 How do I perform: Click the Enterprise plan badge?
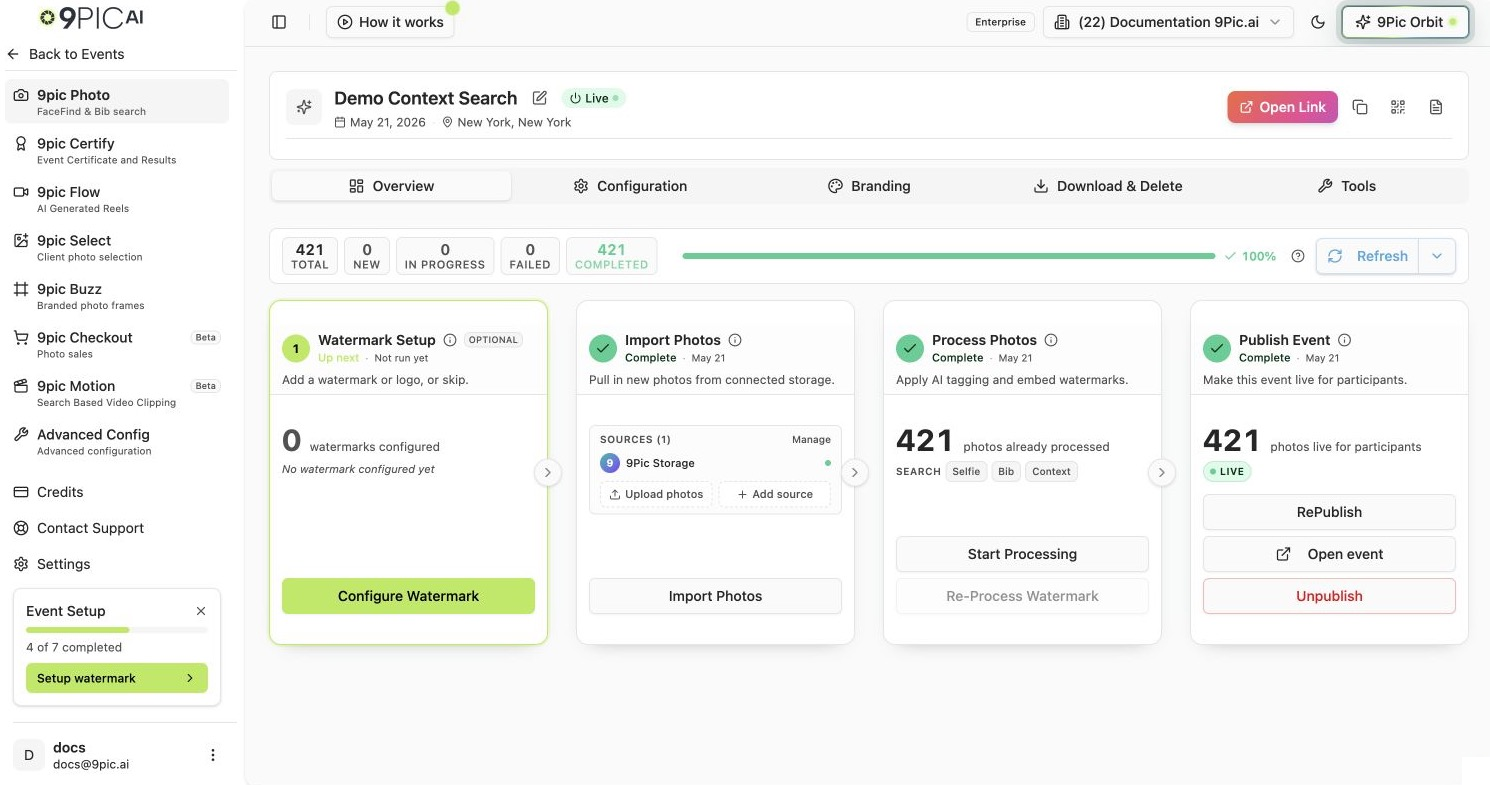[1000, 22]
